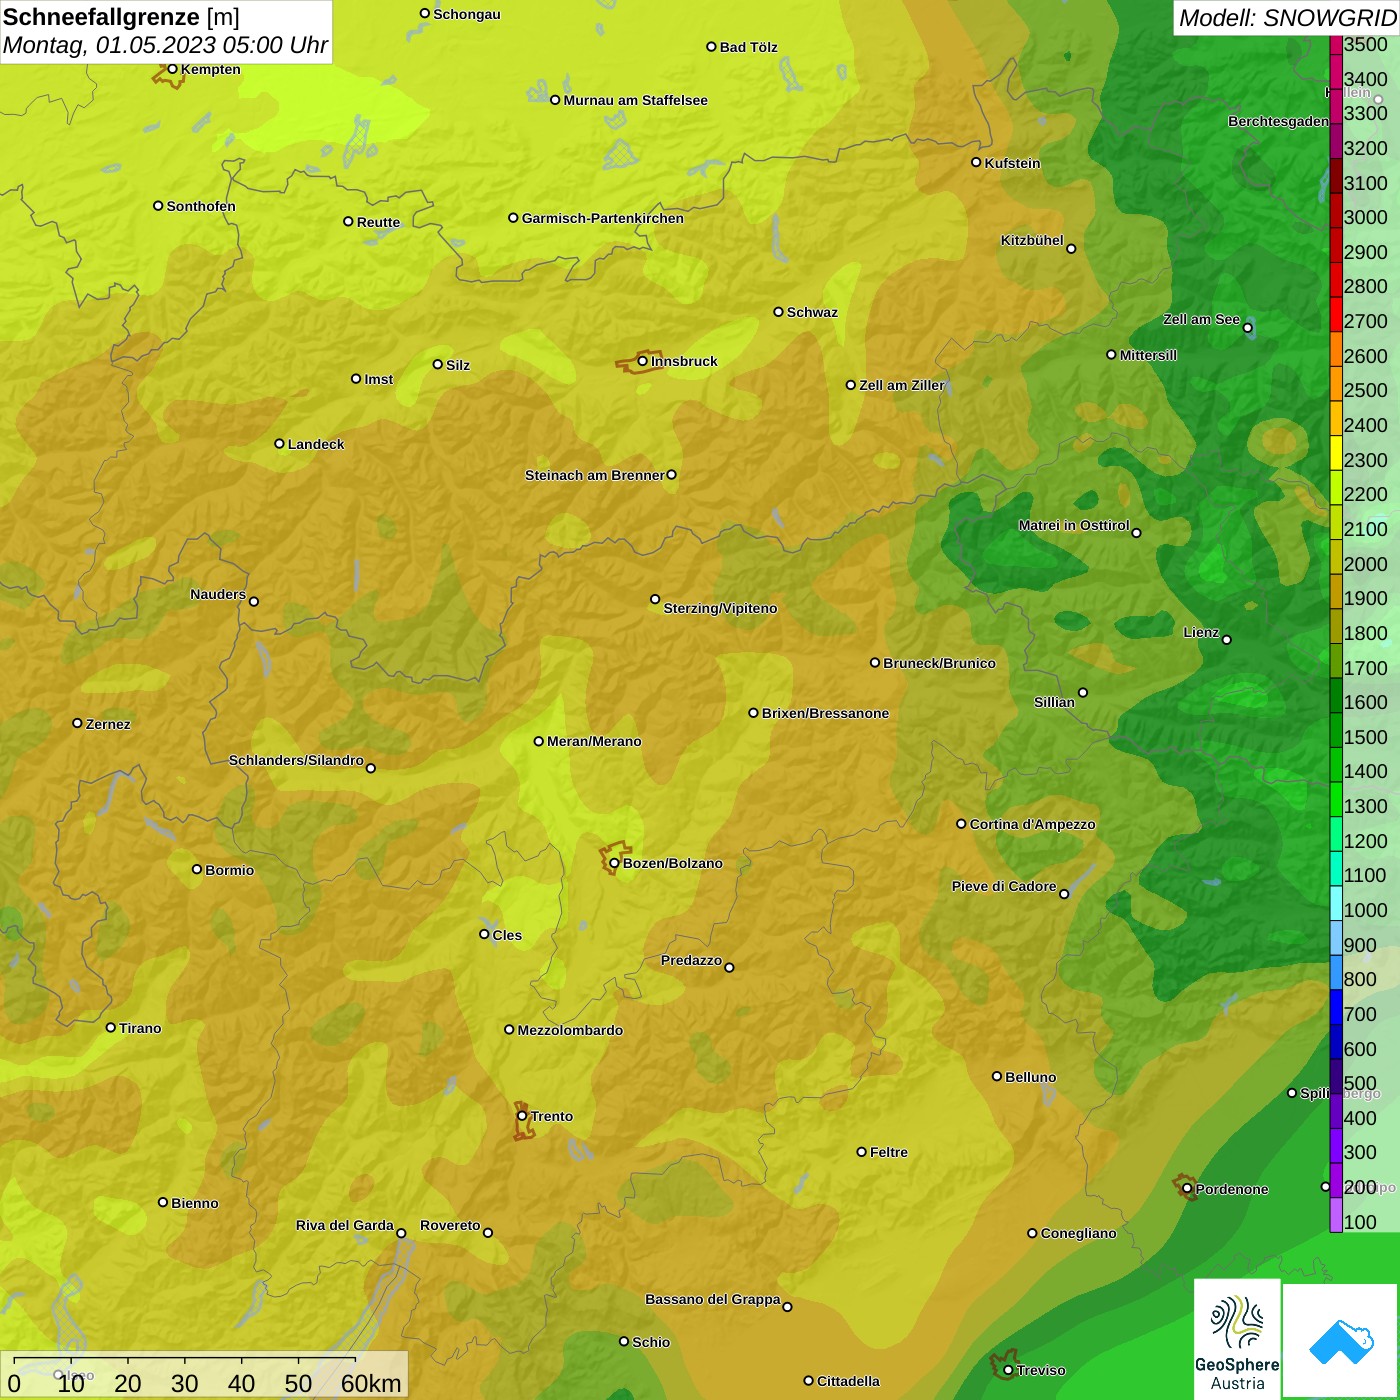The width and height of the screenshot is (1400, 1400).
Task: Click the Bozen/Bolzano city marker
Action: click(615, 863)
